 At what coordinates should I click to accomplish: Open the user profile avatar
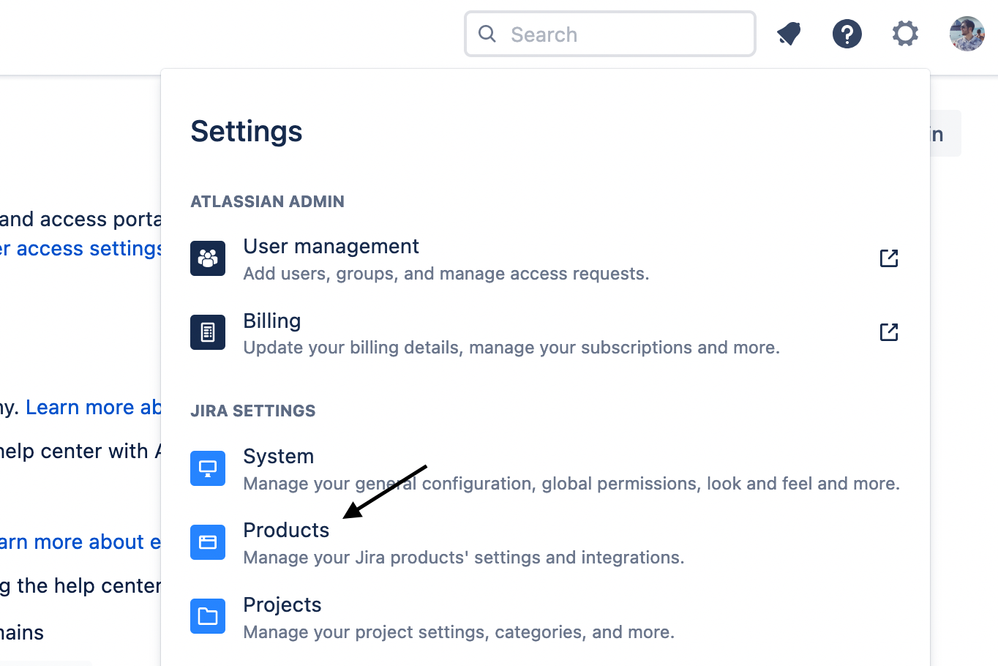[x=967, y=34]
